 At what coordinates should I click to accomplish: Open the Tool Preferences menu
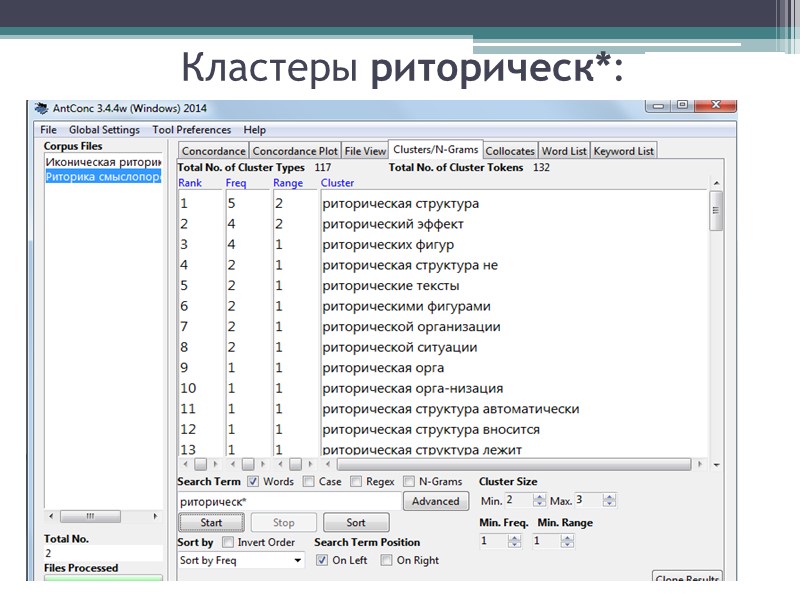tap(191, 129)
